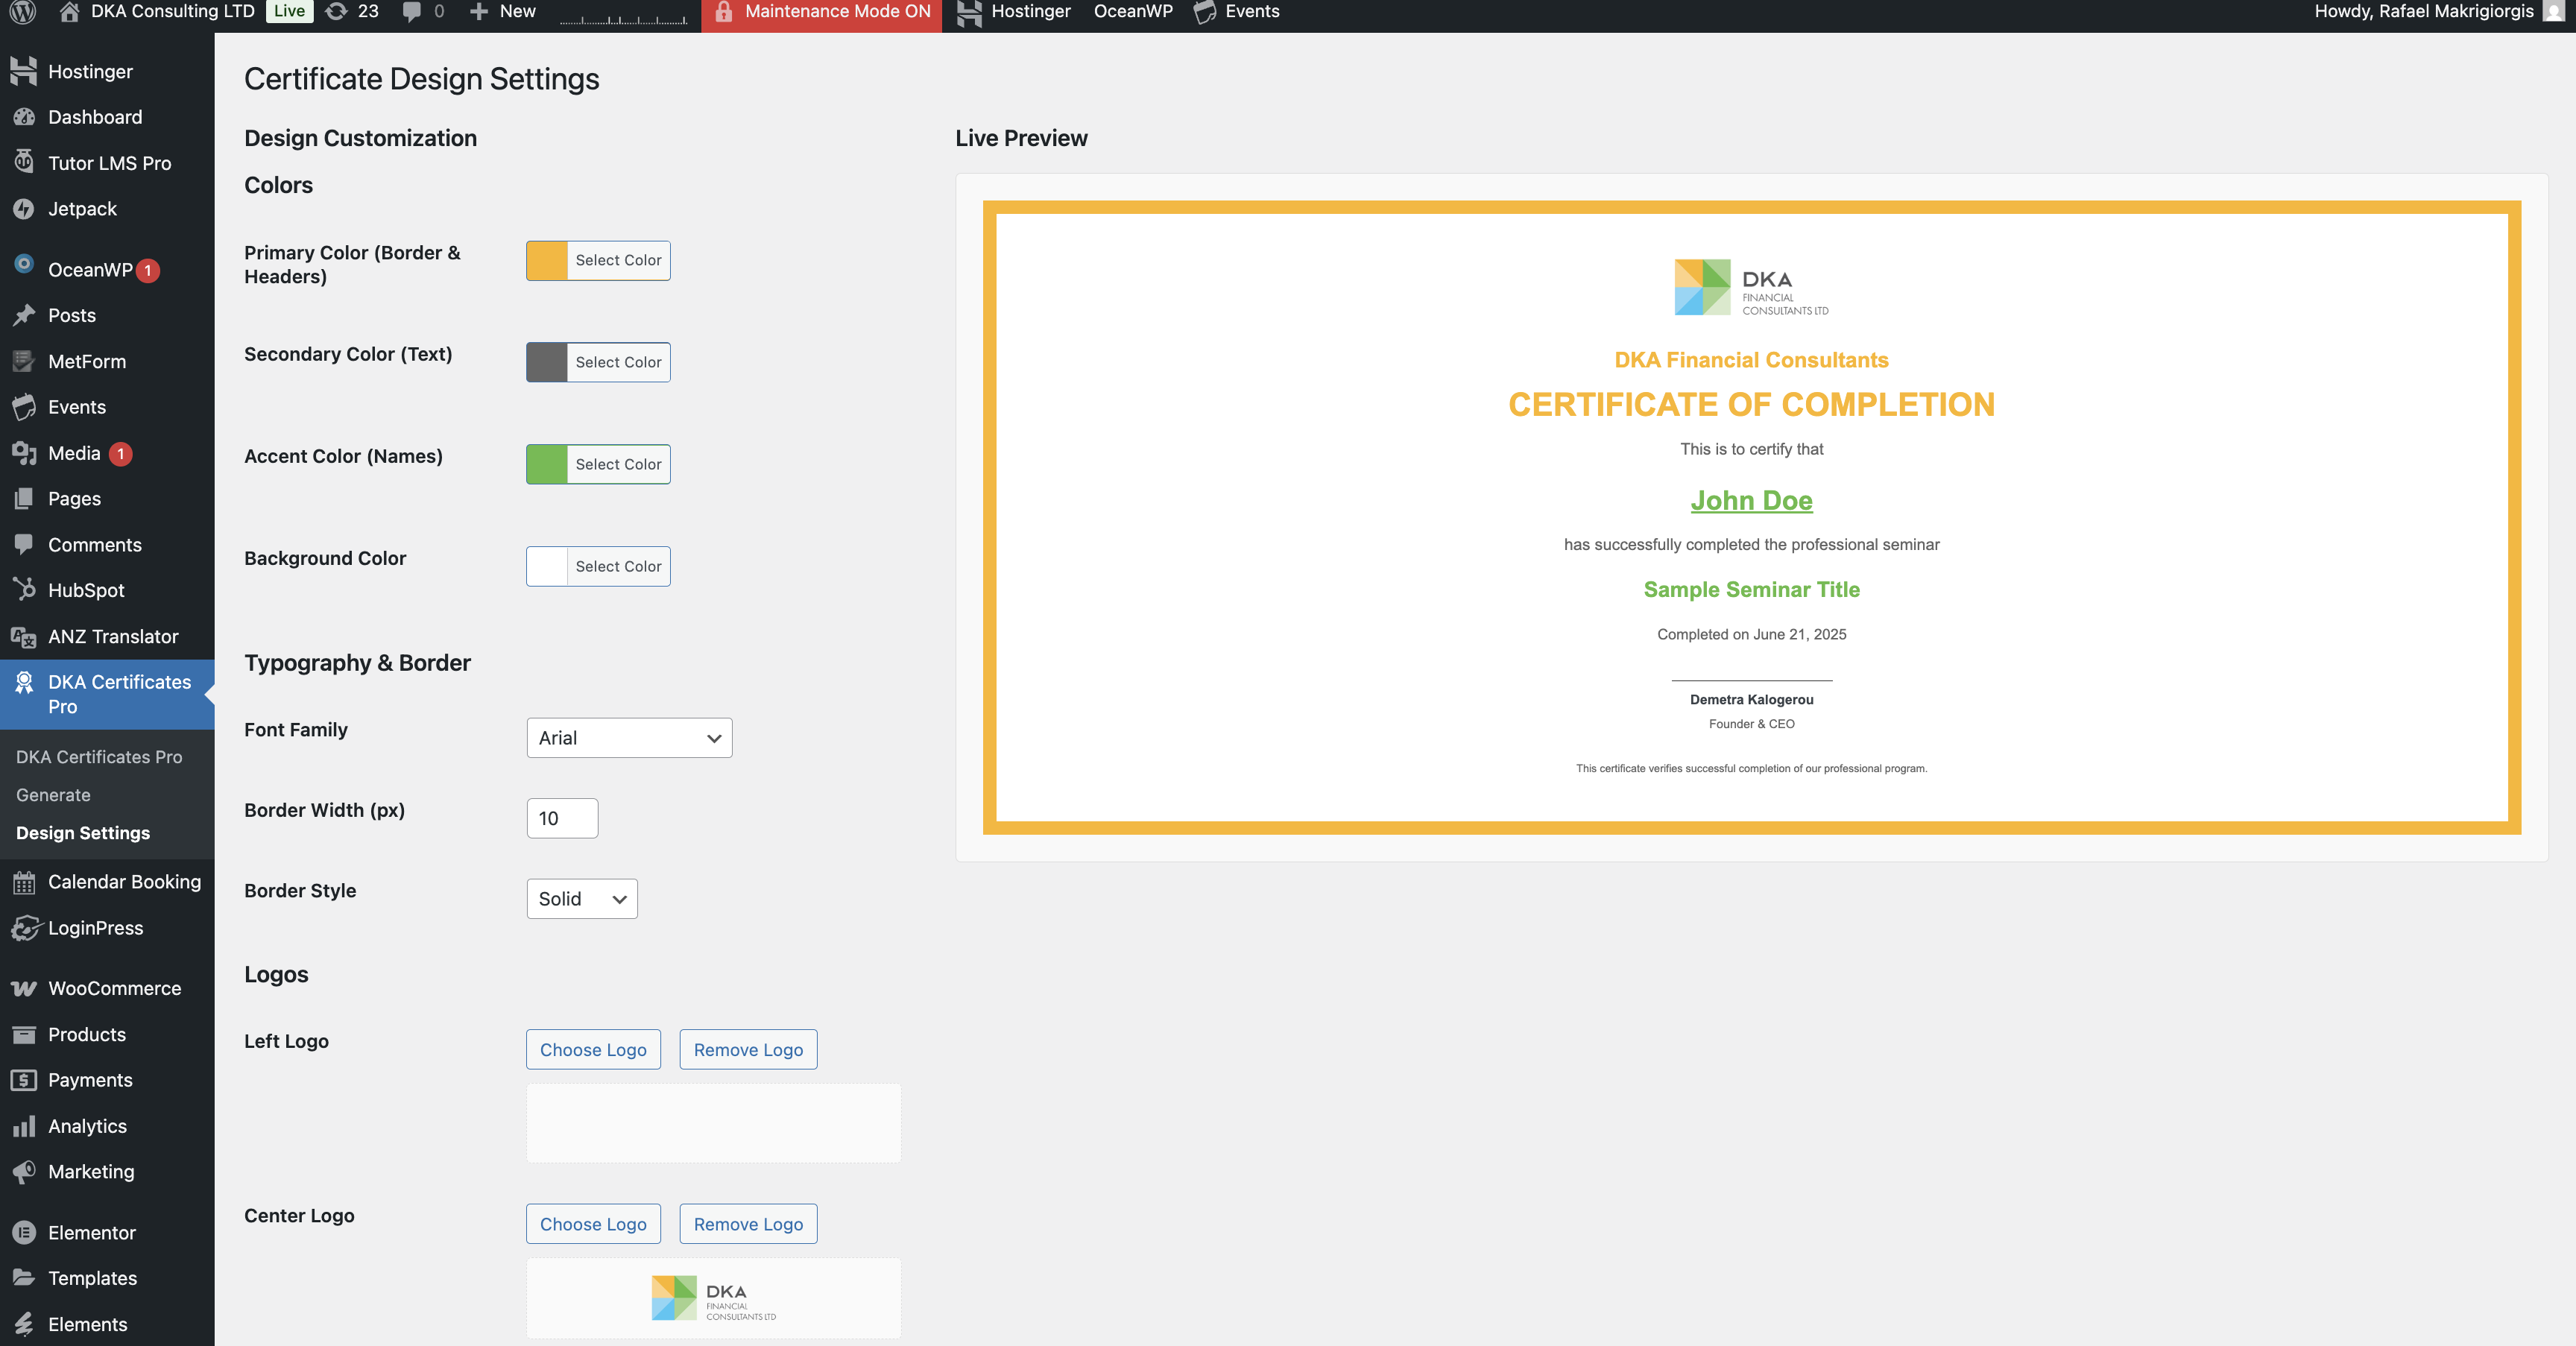Viewport: 2576px width, 1346px height.
Task: Open the Font Family dropdown
Action: pyautogui.click(x=629, y=738)
